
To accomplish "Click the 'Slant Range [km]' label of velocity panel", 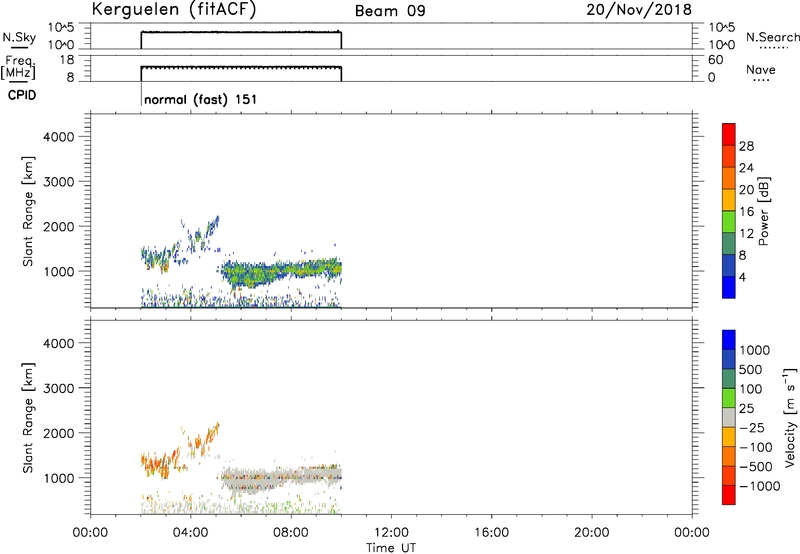I will point(28,418).
